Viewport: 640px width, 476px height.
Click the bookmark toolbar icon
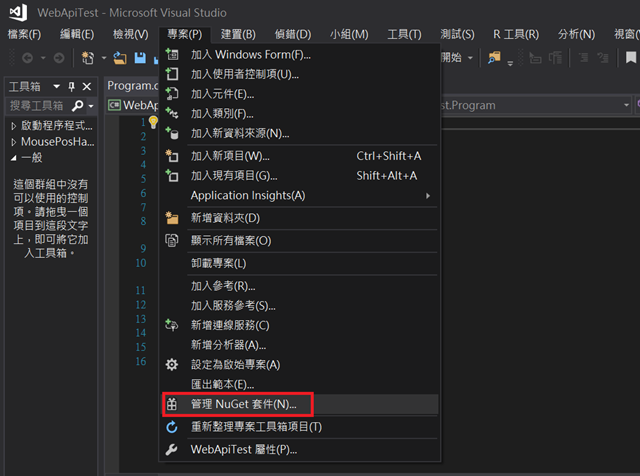[x=631, y=58]
